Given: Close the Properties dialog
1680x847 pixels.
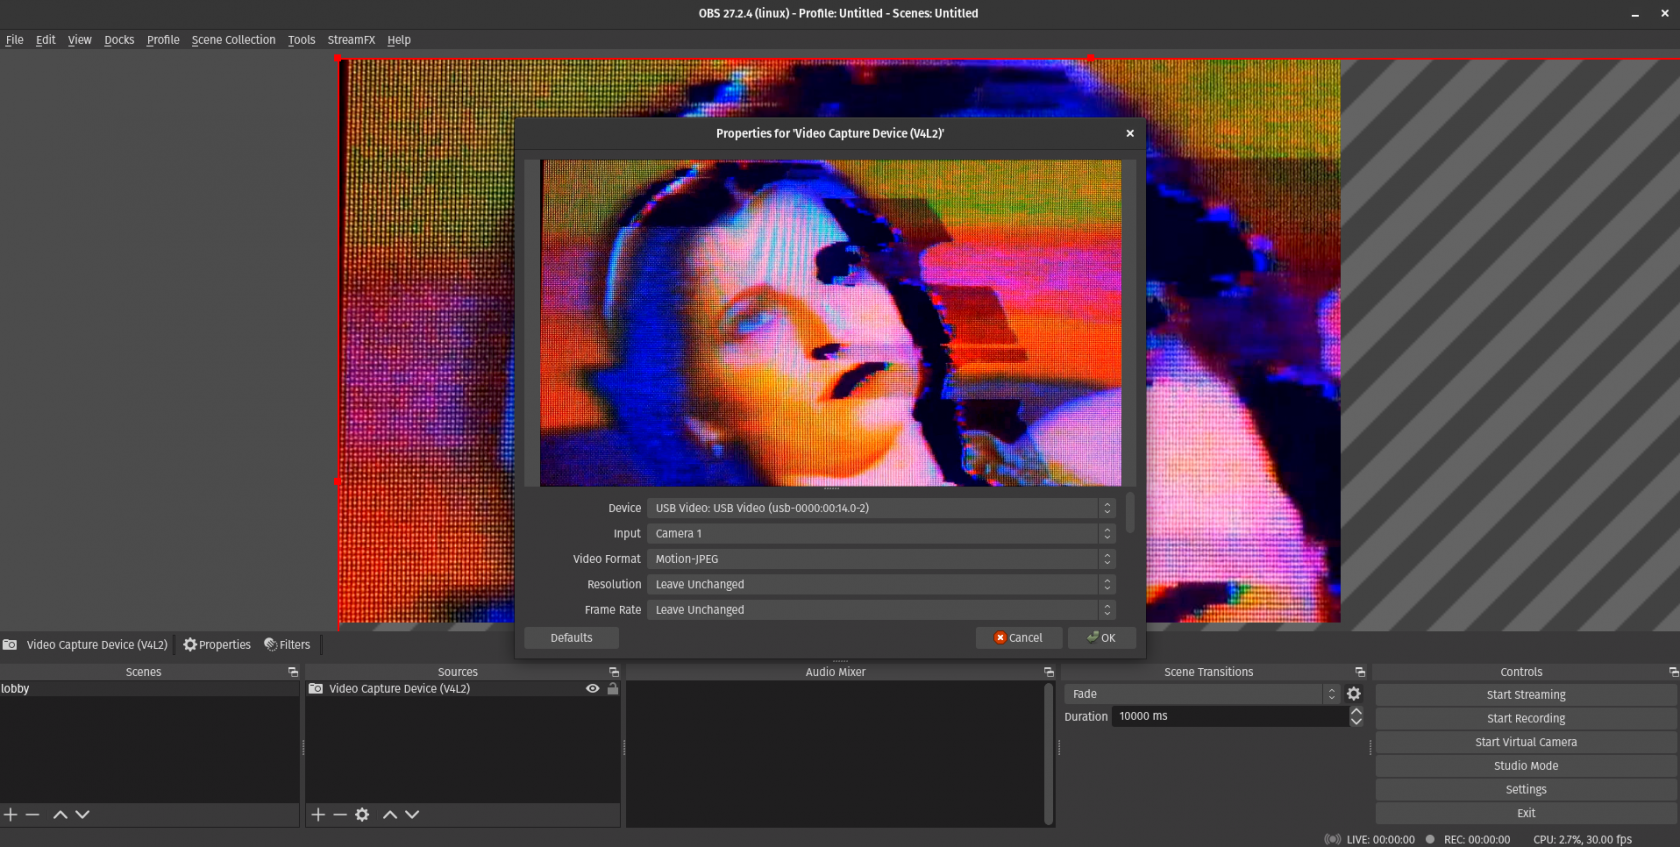Looking at the screenshot, I should [x=1130, y=133].
